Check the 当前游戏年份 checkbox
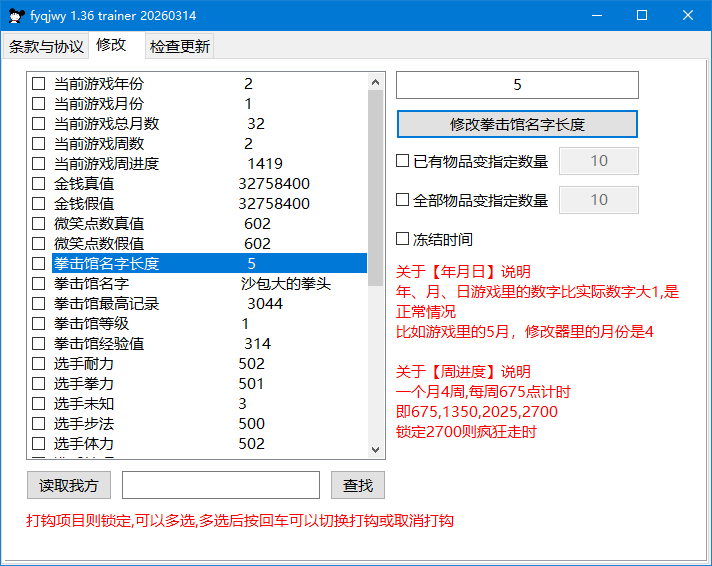The height and width of the screenshot is (566, 712). (x=39, y=84)
